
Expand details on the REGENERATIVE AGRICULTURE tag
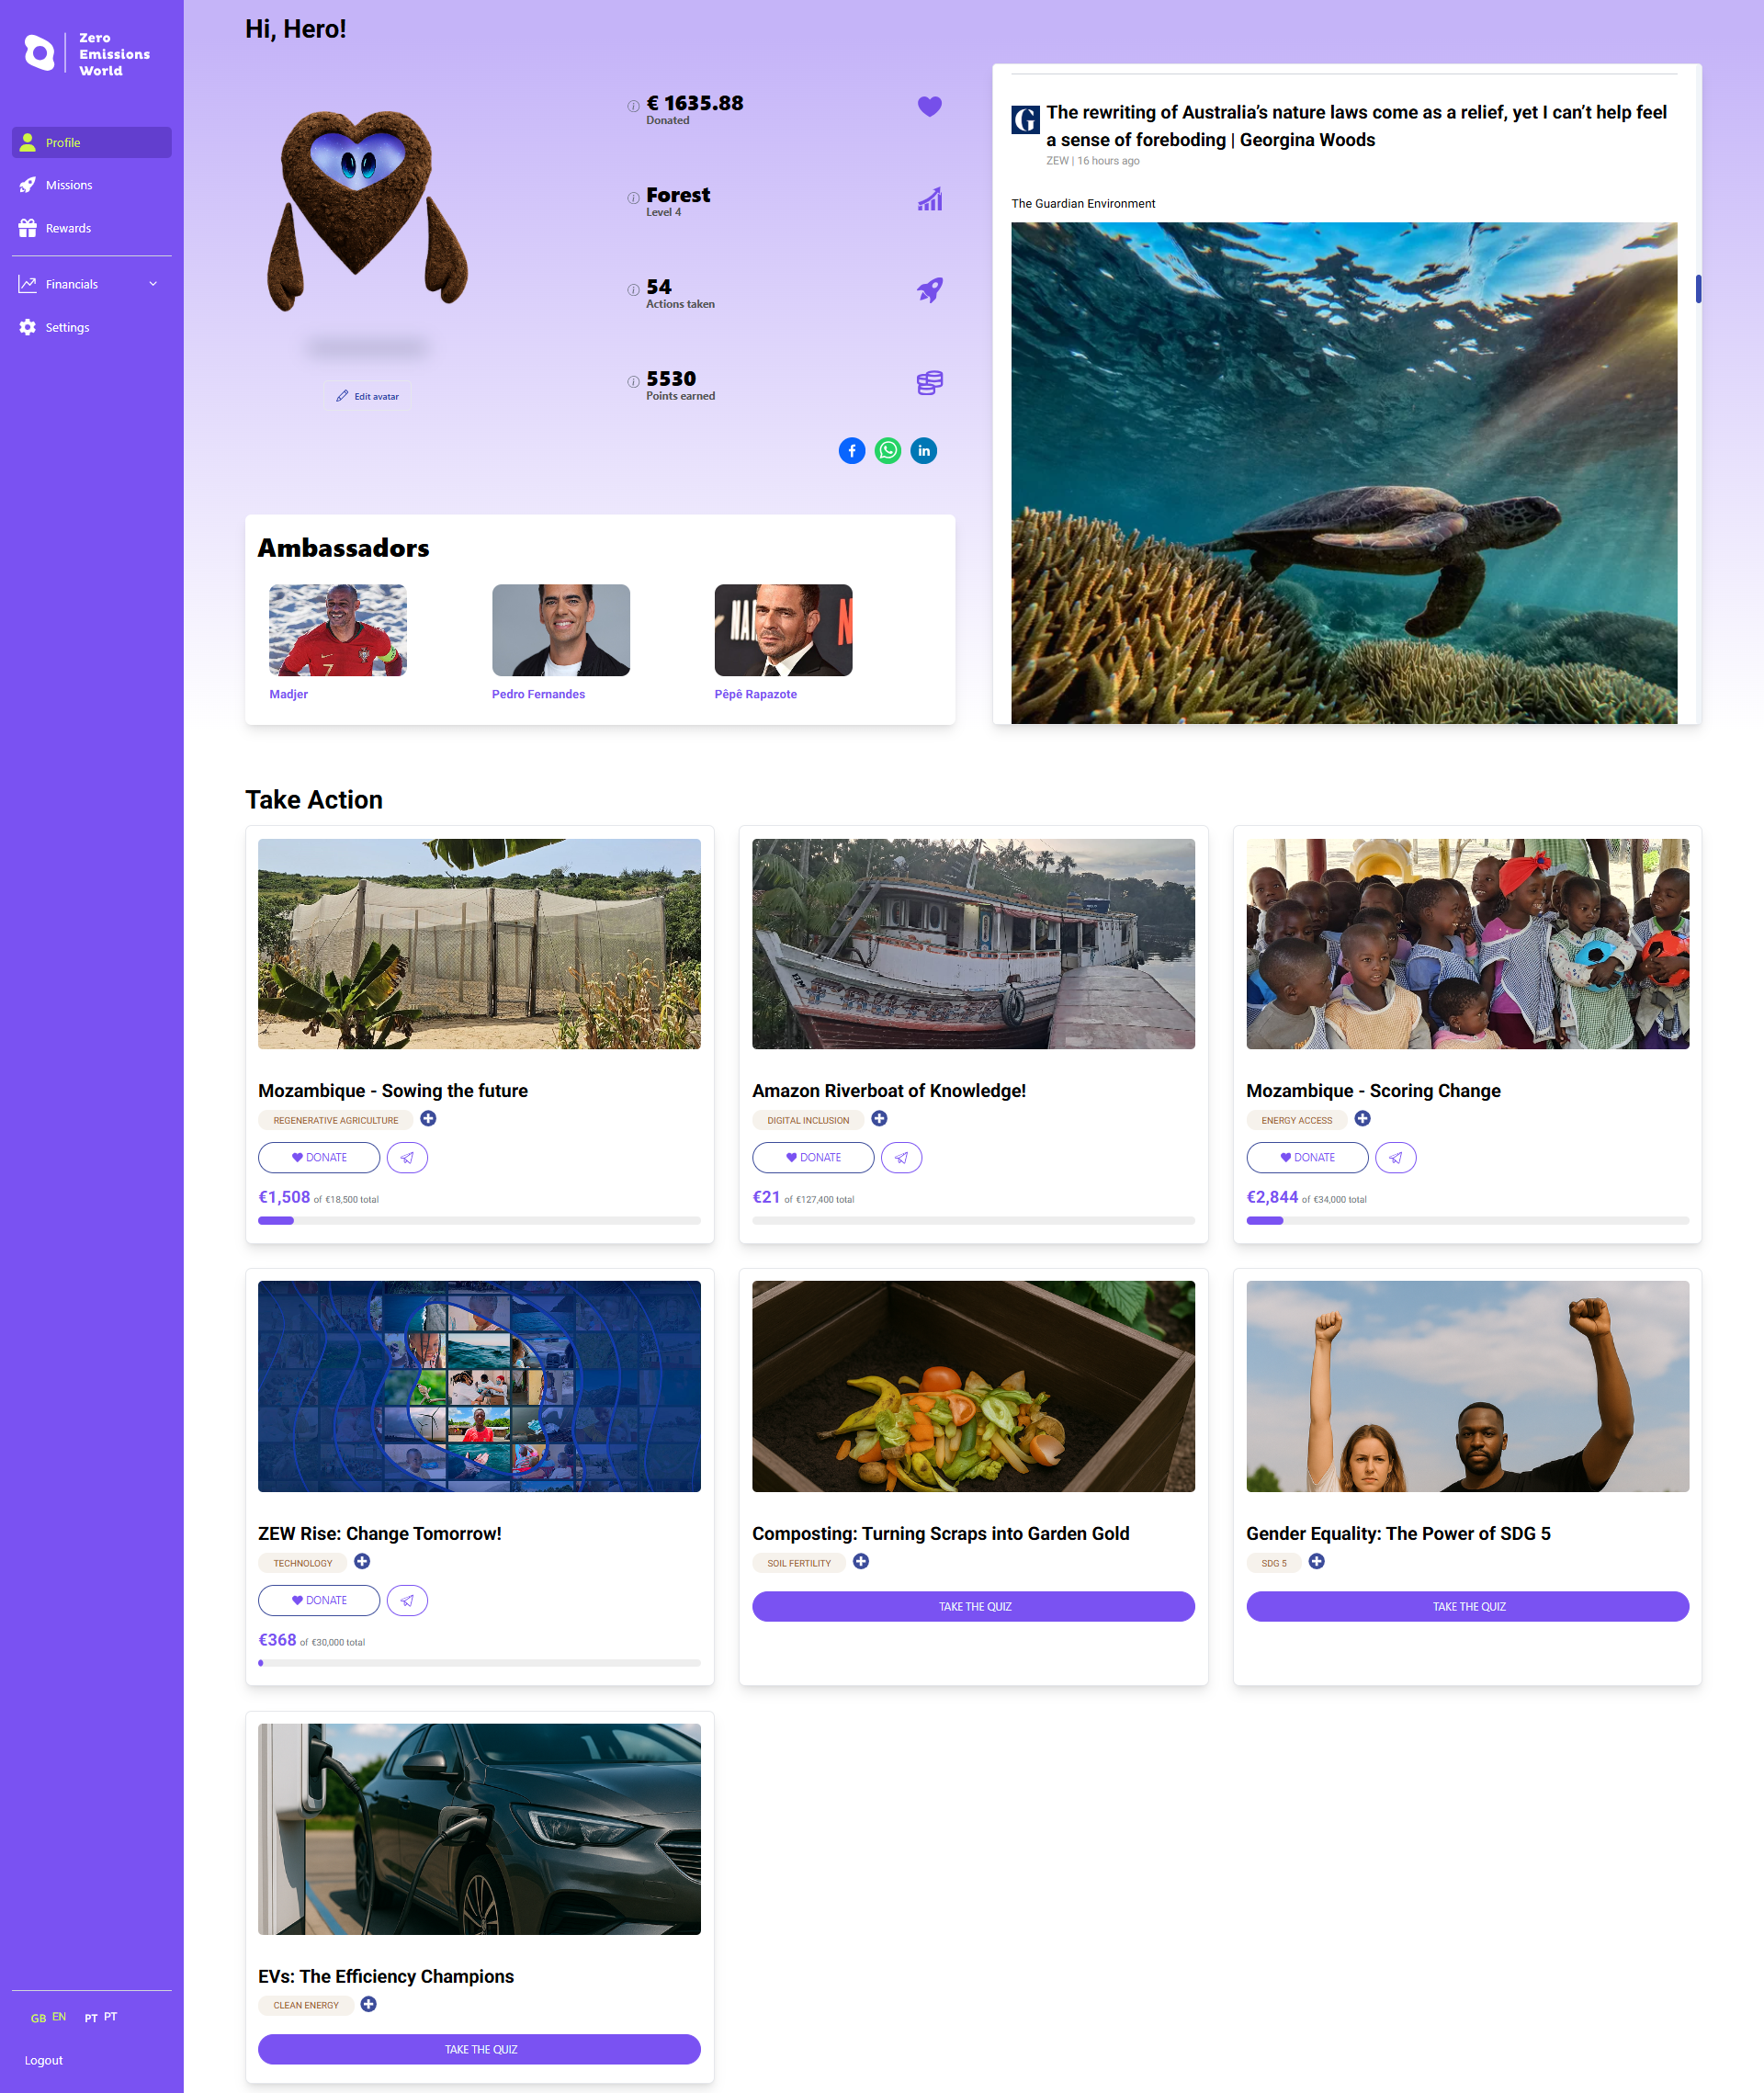[x=427, y=1119]
